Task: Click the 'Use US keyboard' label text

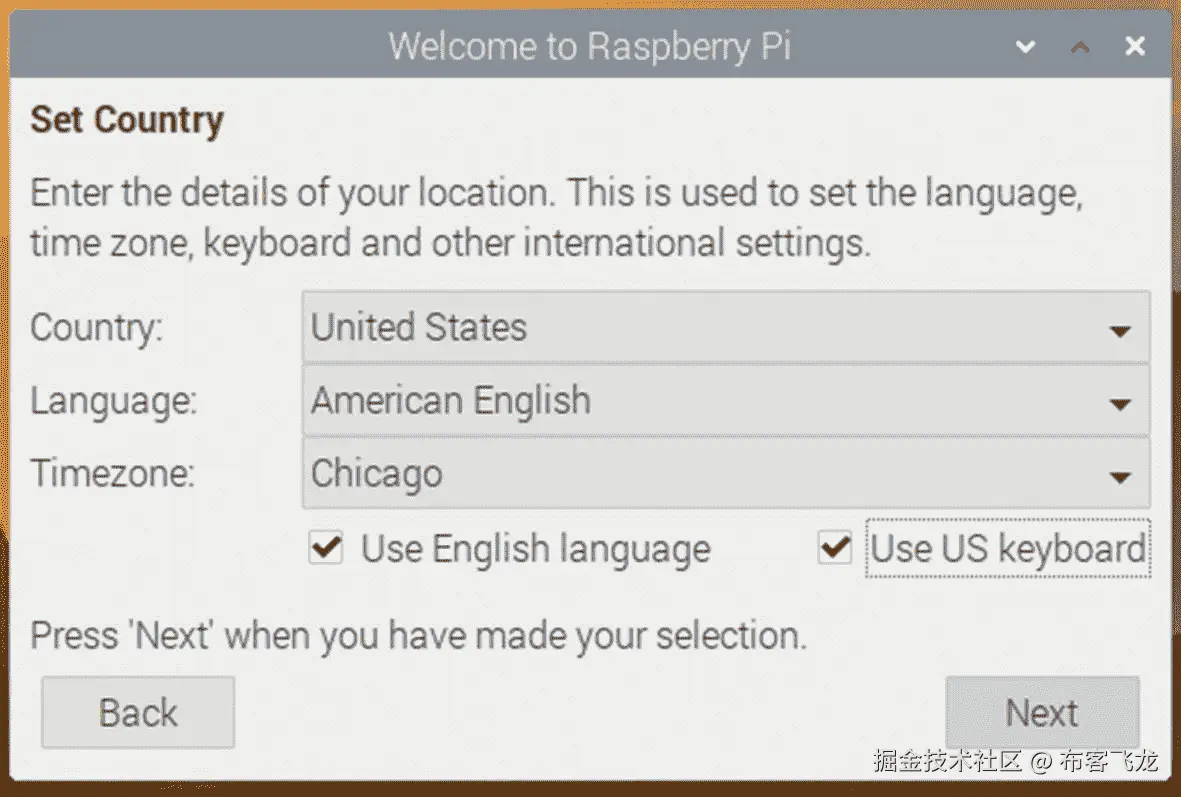Action: point(1007,549)
